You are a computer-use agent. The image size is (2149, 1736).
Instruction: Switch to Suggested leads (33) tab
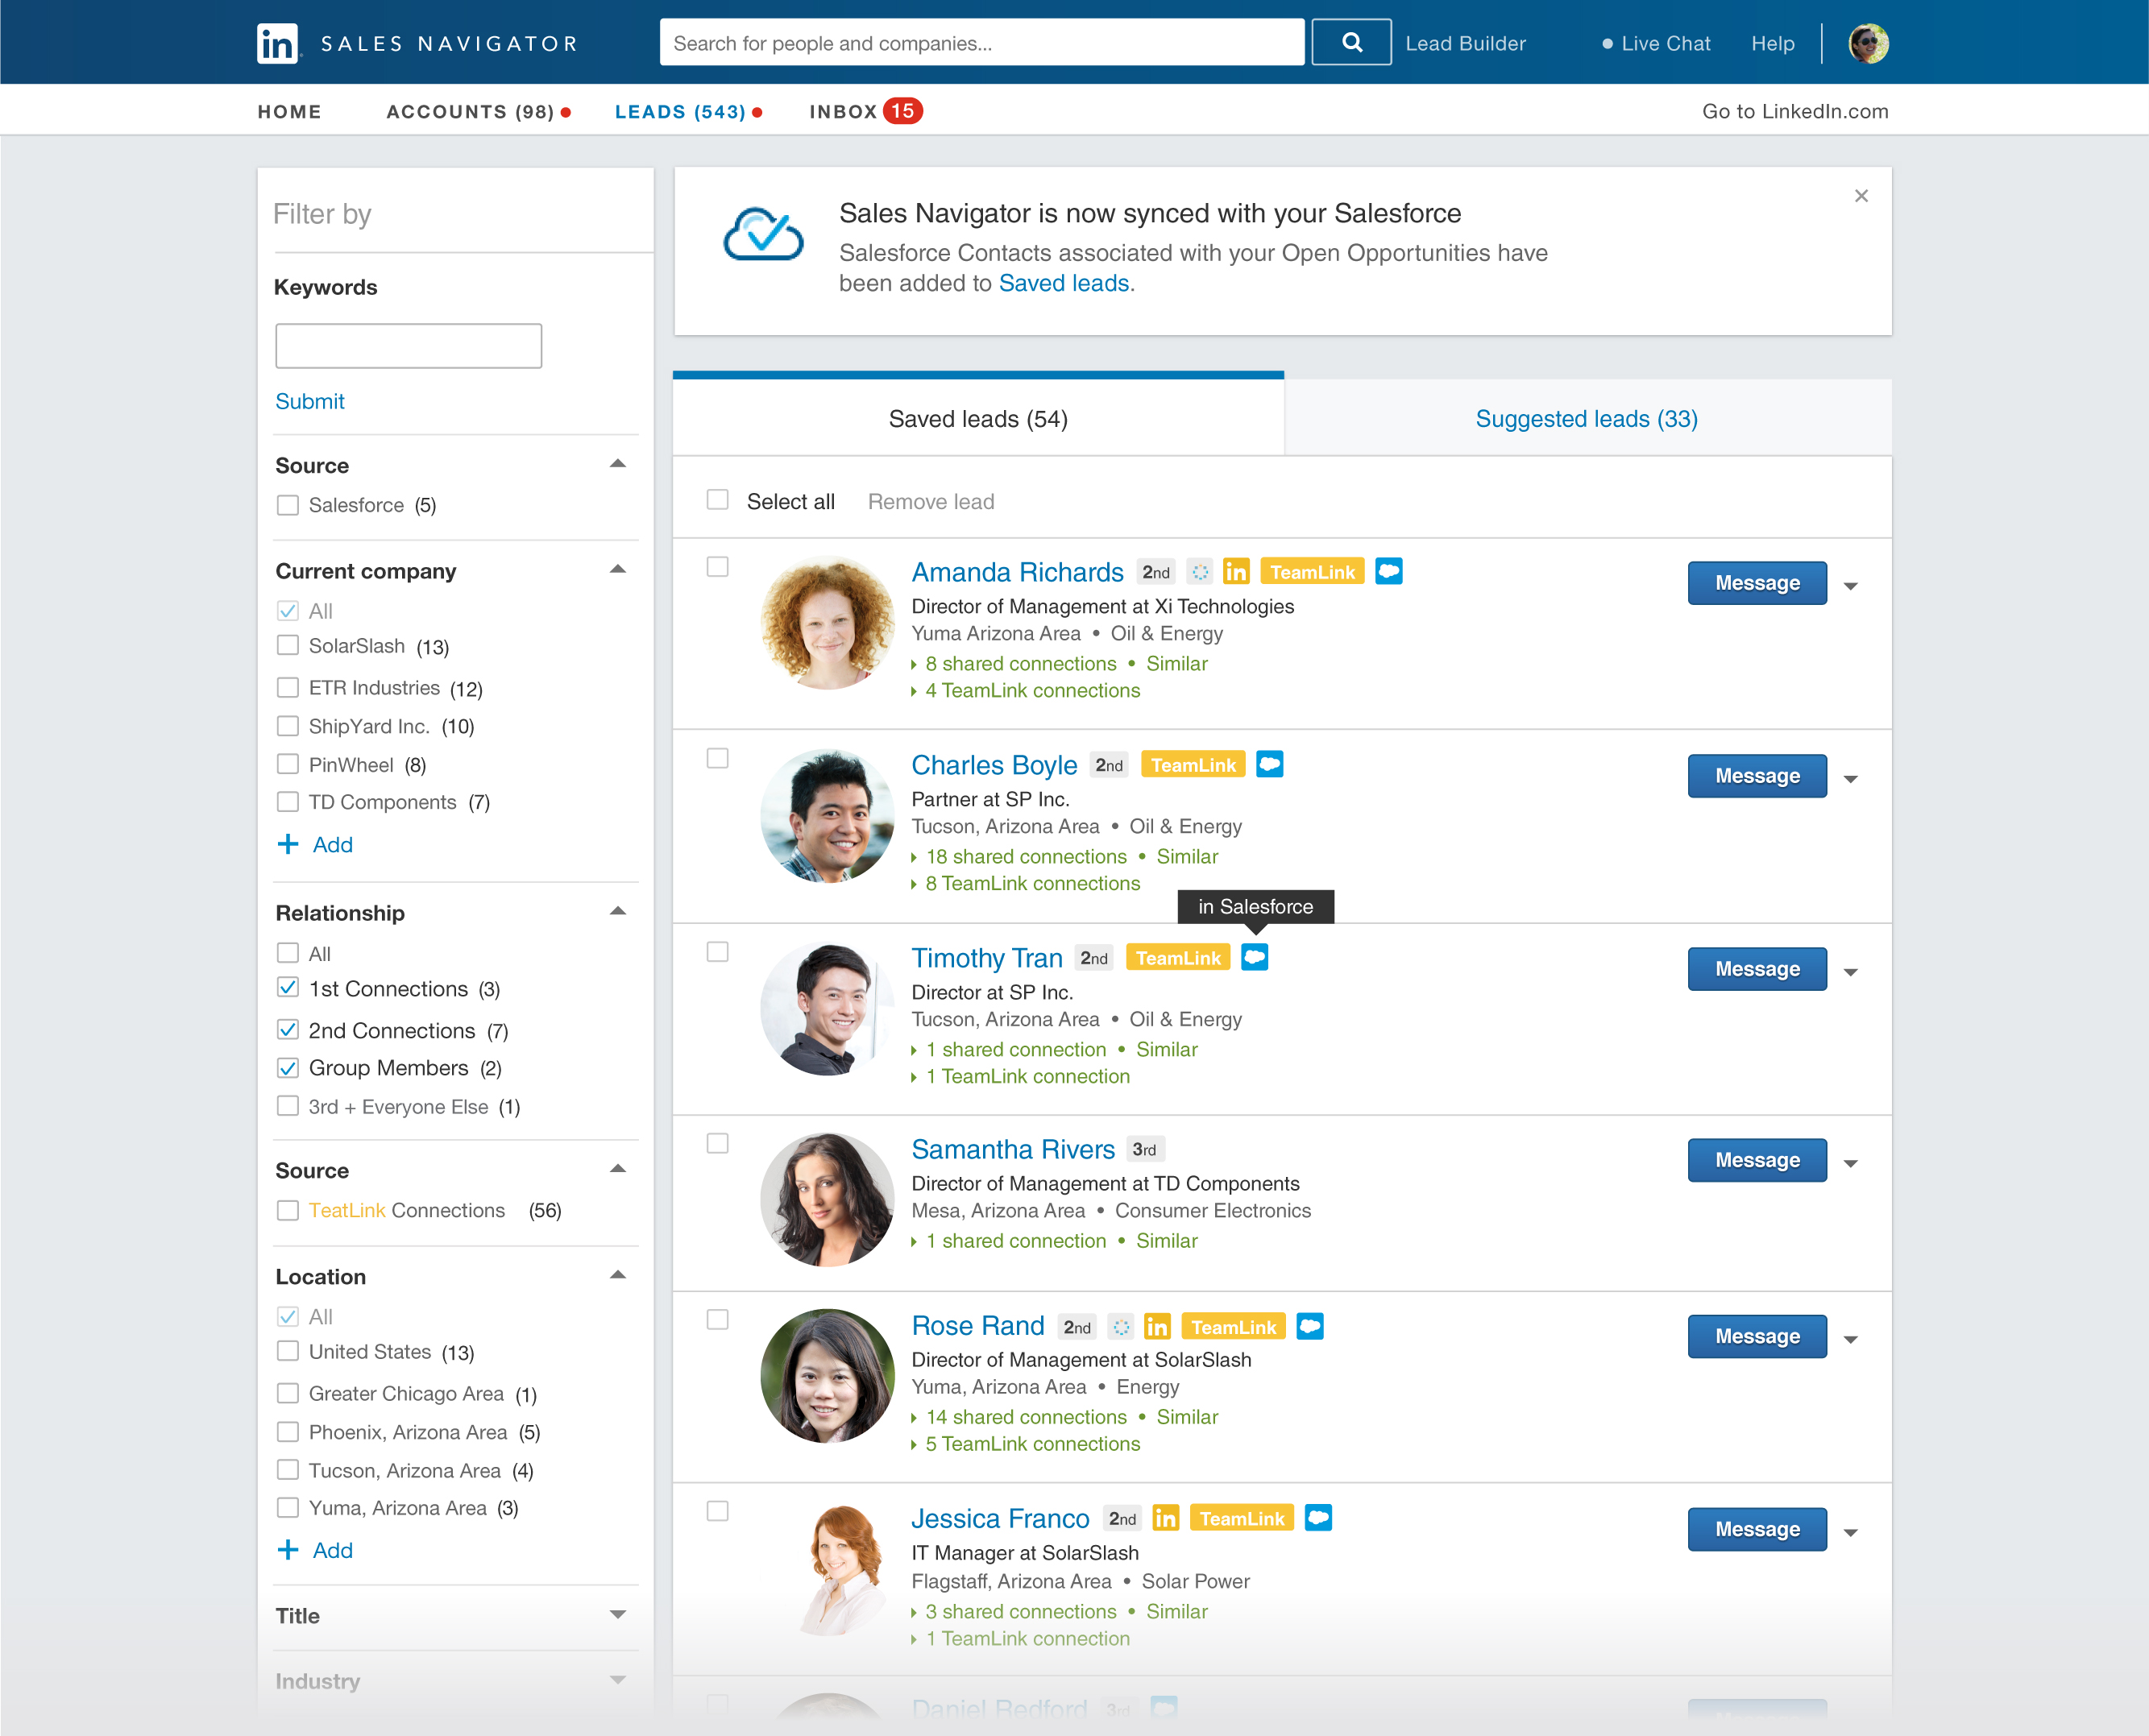coord(1587,419)
